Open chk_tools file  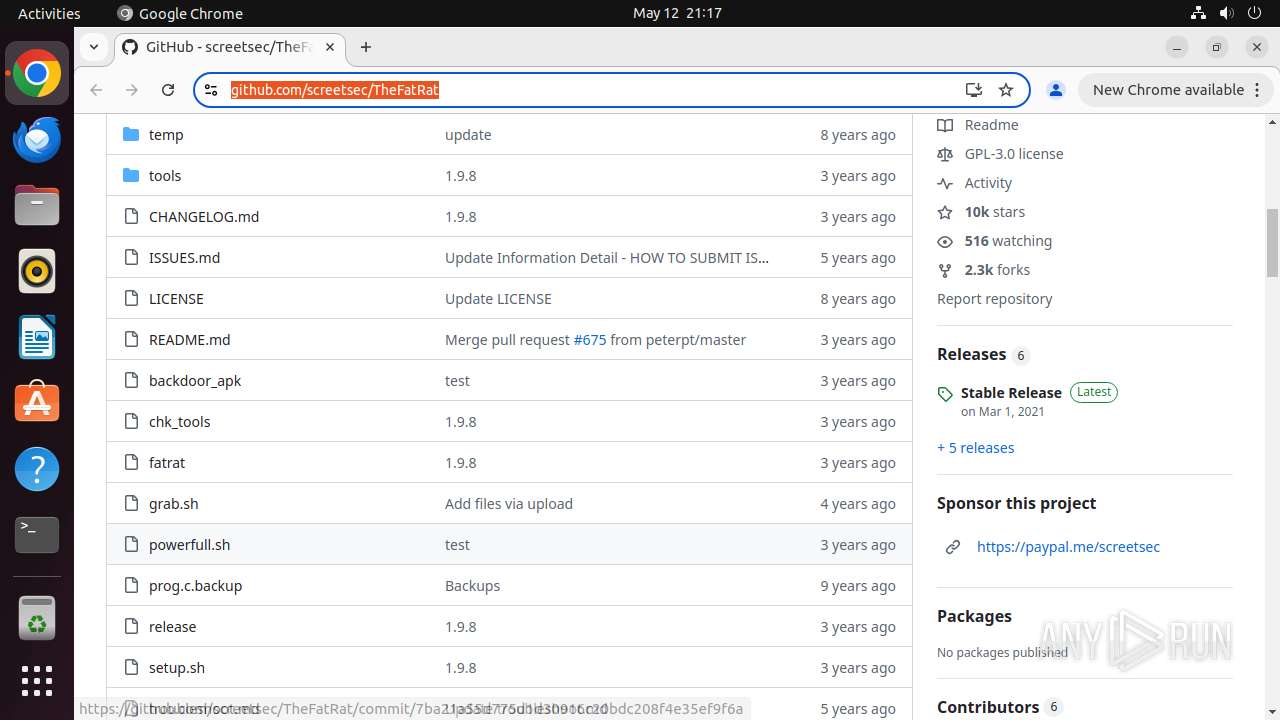[x=180, y=422]
